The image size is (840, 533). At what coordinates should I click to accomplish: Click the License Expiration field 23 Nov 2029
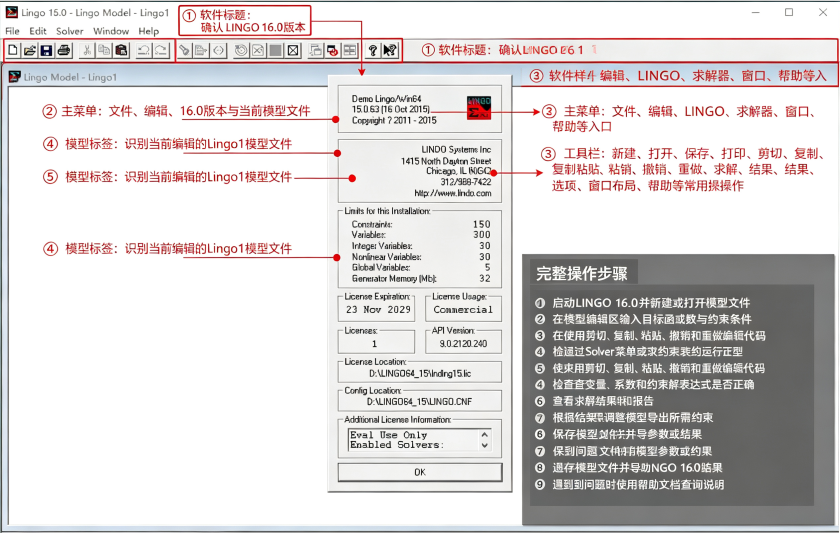click(x=377, y=310)
